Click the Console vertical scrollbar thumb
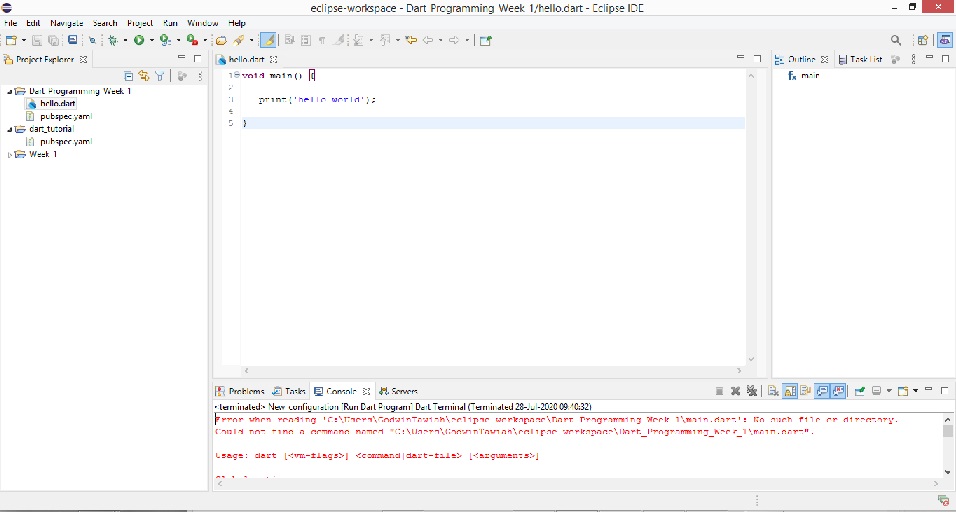 [947, 432]
